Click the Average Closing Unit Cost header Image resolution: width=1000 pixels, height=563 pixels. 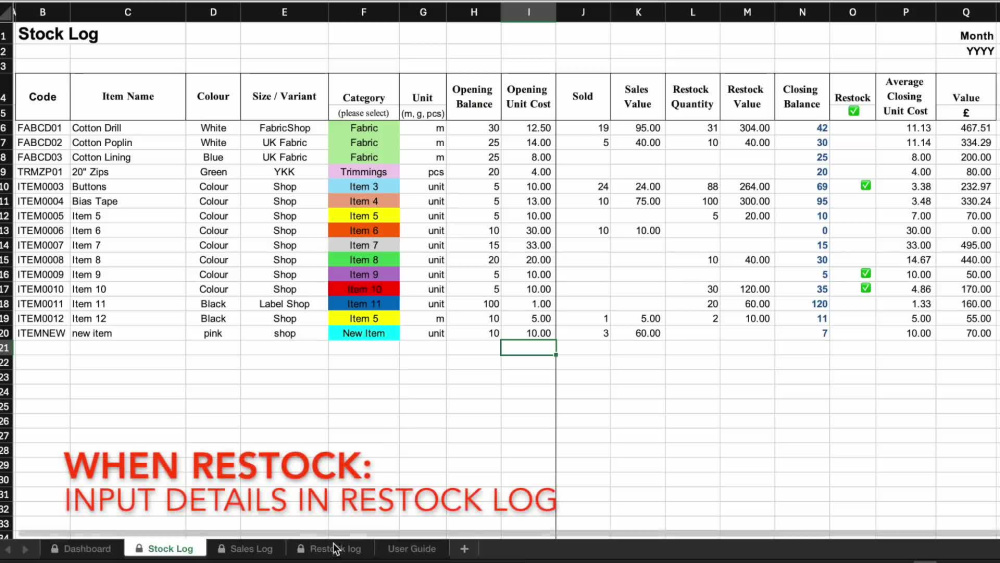pos(906,97)
